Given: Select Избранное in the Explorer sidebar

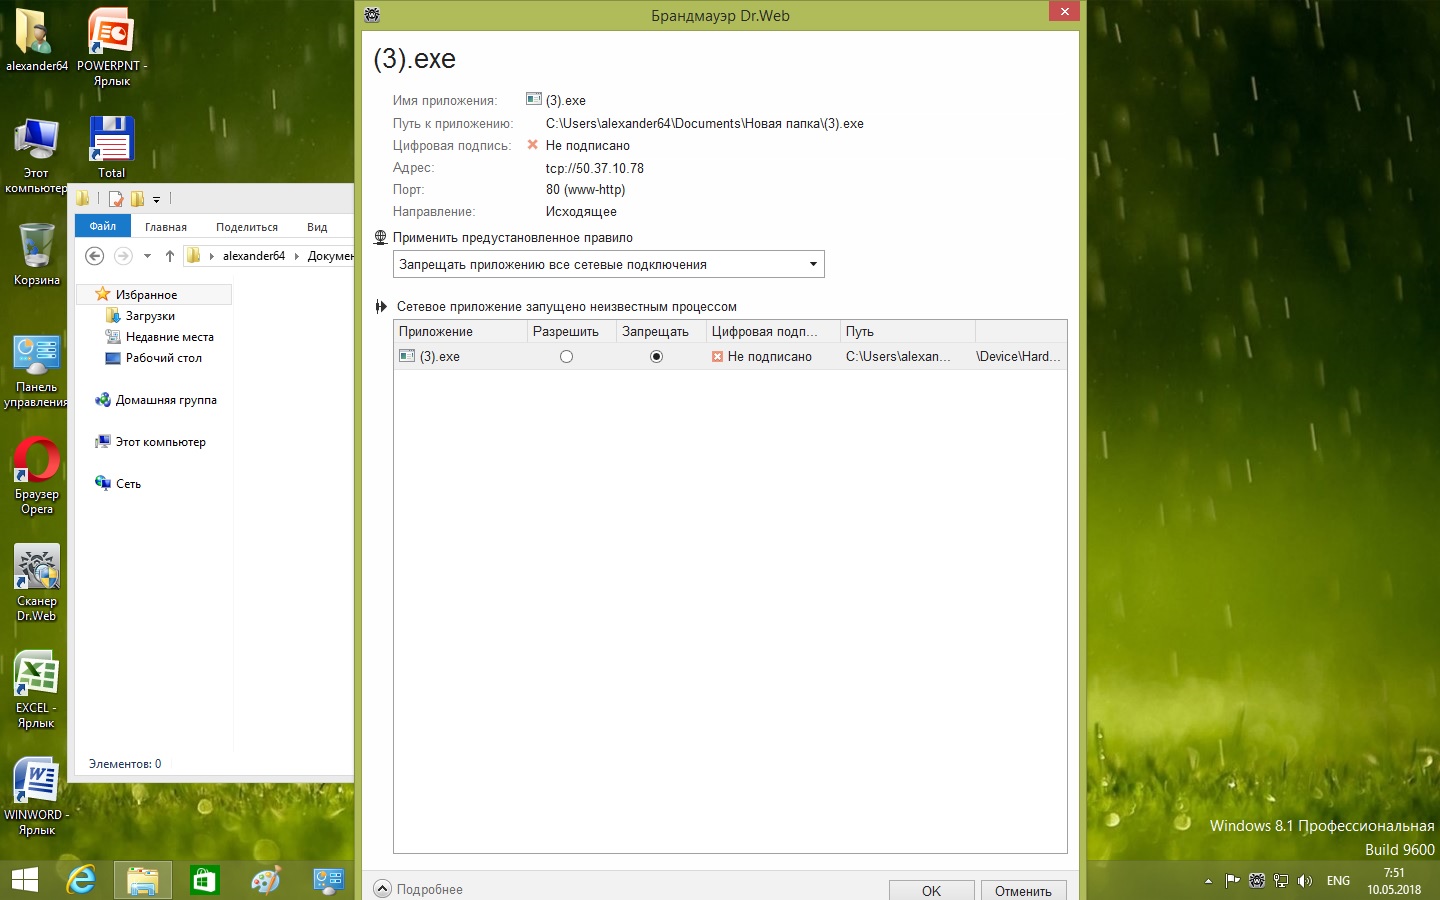Looking at the screenshot, I should coord(146,295).
